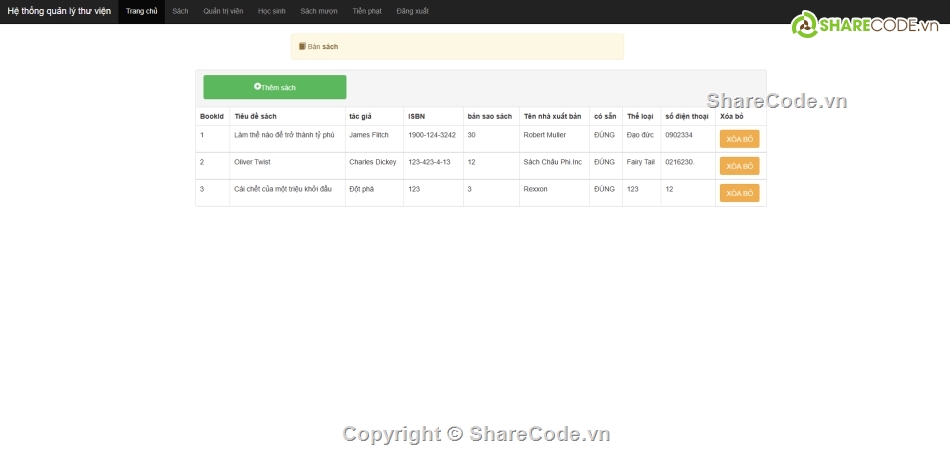Click author "Charles Dickey"
This screenshot has height=456, width=950.
(373, 162)
